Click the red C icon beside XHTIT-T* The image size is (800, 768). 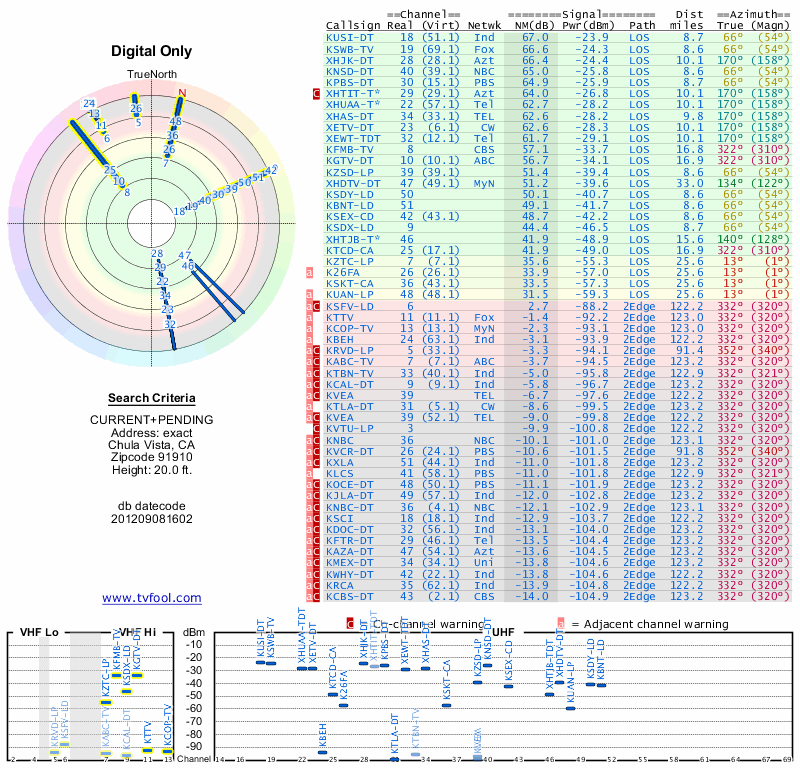[316, 93]
